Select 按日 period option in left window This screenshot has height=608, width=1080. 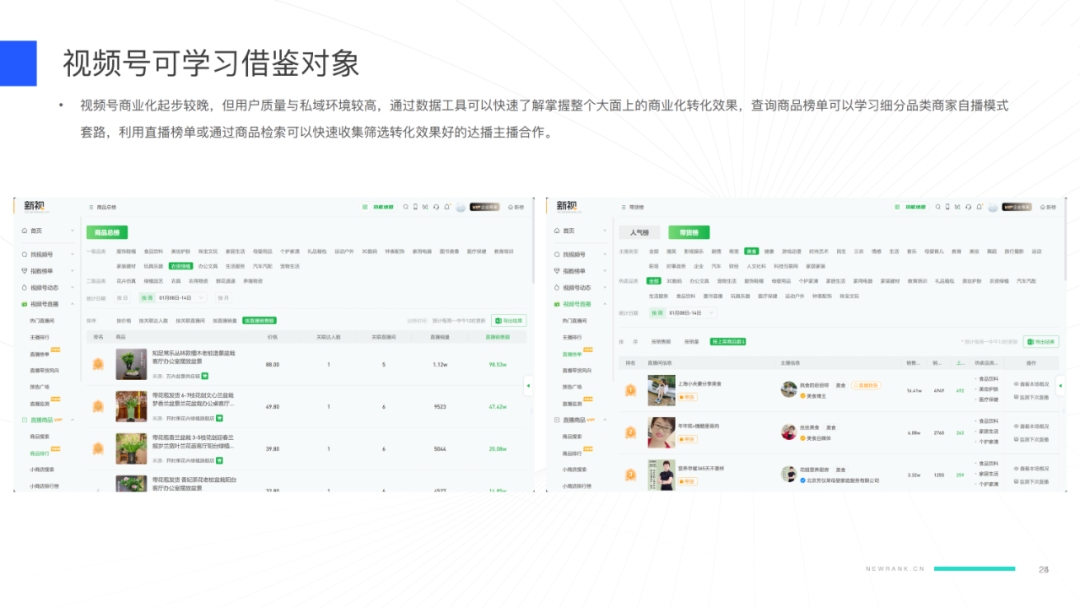pos(123,298)
